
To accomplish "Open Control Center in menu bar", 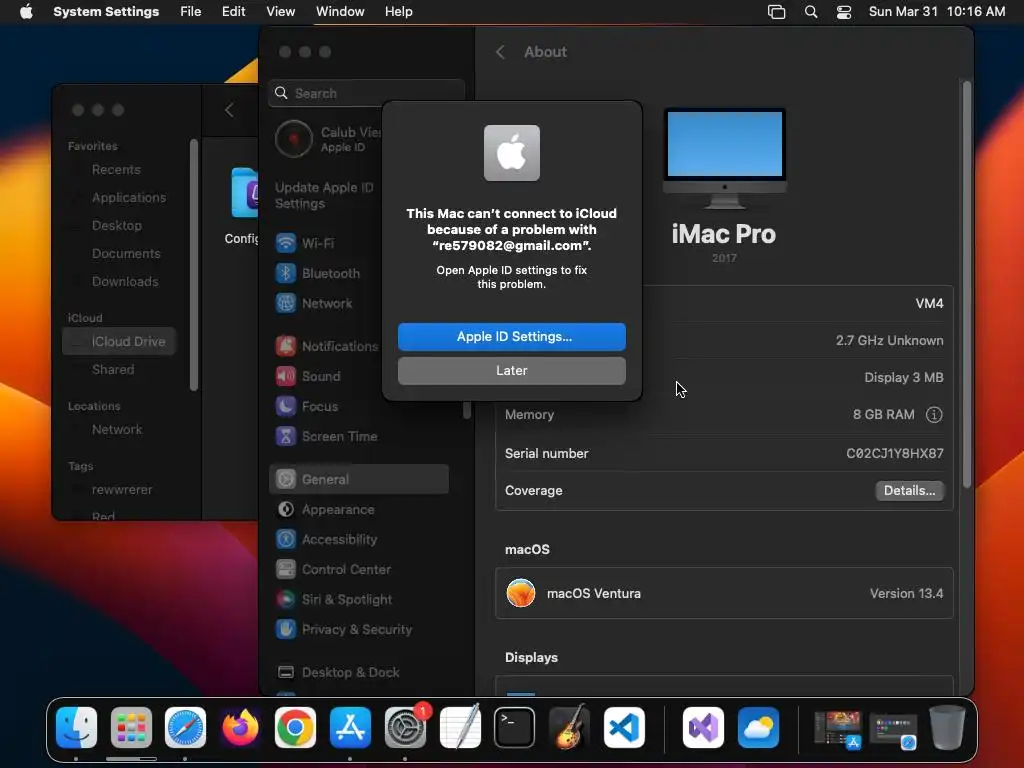I will 844,12.
